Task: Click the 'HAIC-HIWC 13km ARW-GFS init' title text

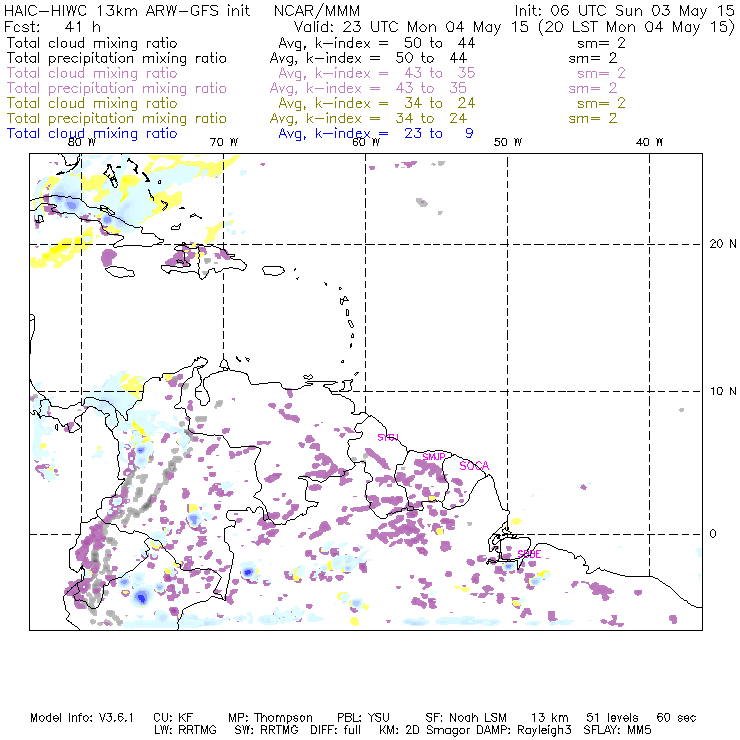Action: point(127,11)
